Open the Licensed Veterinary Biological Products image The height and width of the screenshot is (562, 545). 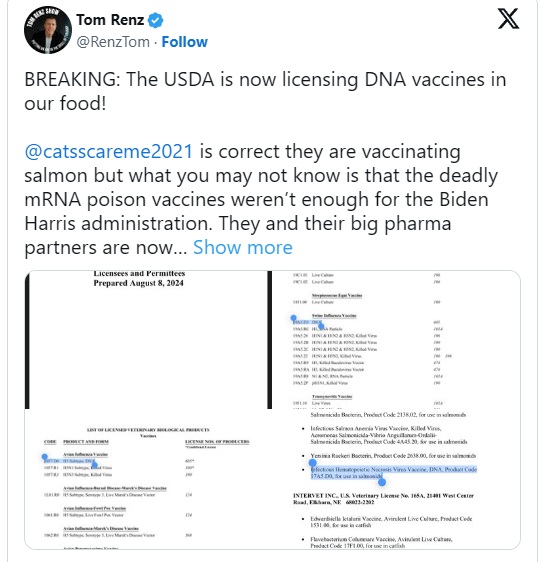(146, 479)
